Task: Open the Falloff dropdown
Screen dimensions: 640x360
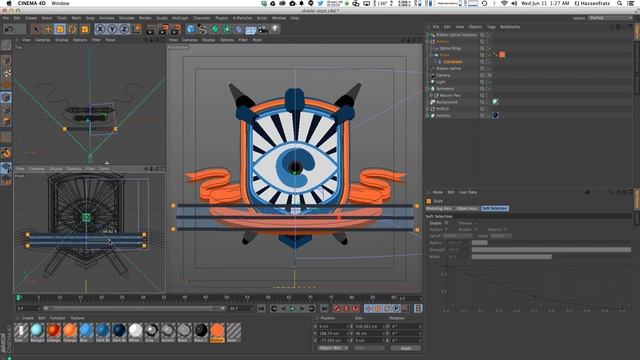Action: [457, 236]
